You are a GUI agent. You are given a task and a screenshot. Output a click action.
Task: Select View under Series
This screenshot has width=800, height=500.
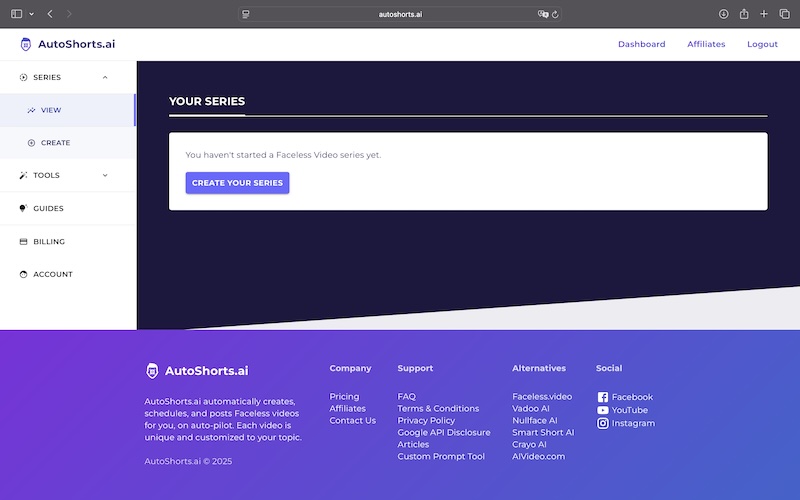(68, 110)
